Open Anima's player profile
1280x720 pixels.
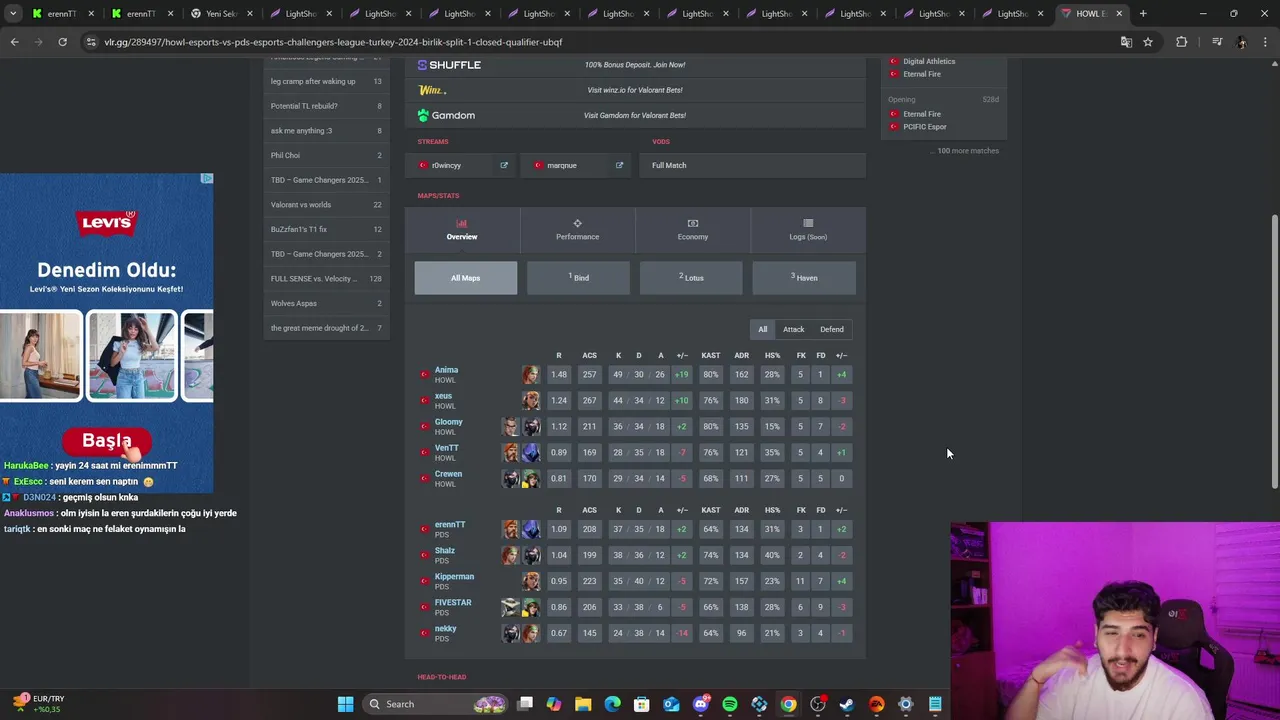[x=446, y=370]
